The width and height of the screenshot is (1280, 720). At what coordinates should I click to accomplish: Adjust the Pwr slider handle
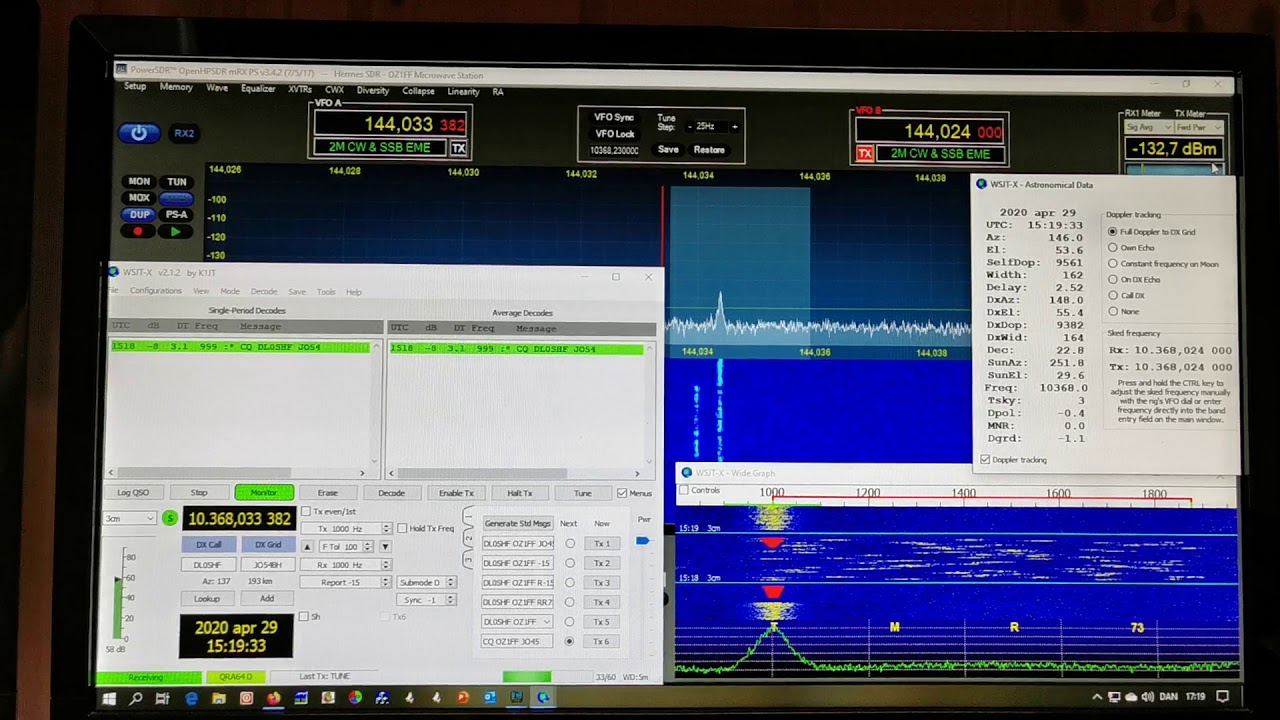642,541
